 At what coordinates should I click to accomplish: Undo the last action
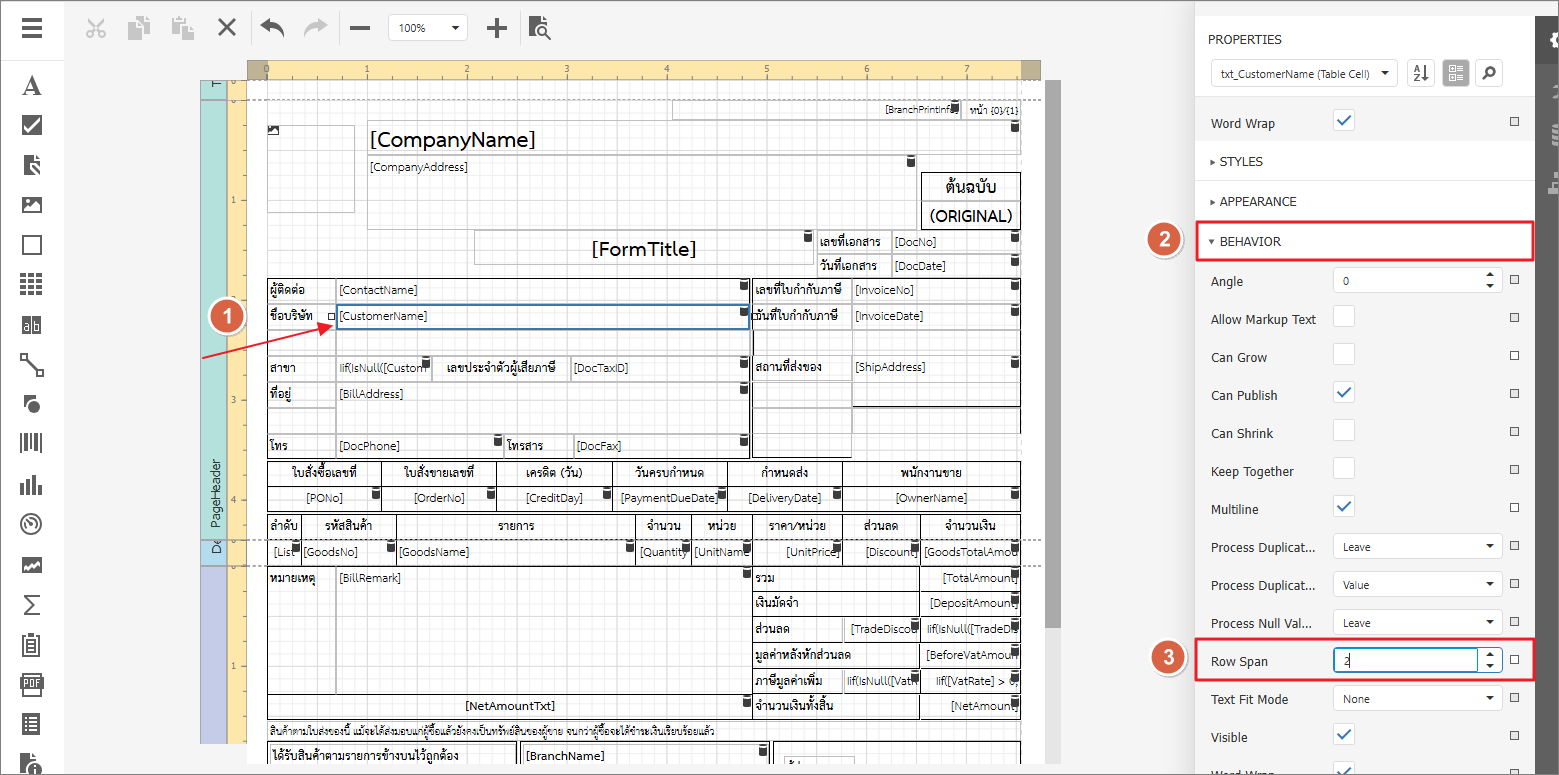[272, 28]
